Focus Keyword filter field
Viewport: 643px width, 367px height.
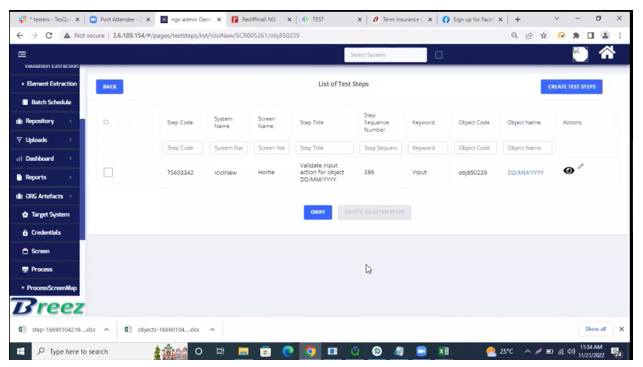427,148
